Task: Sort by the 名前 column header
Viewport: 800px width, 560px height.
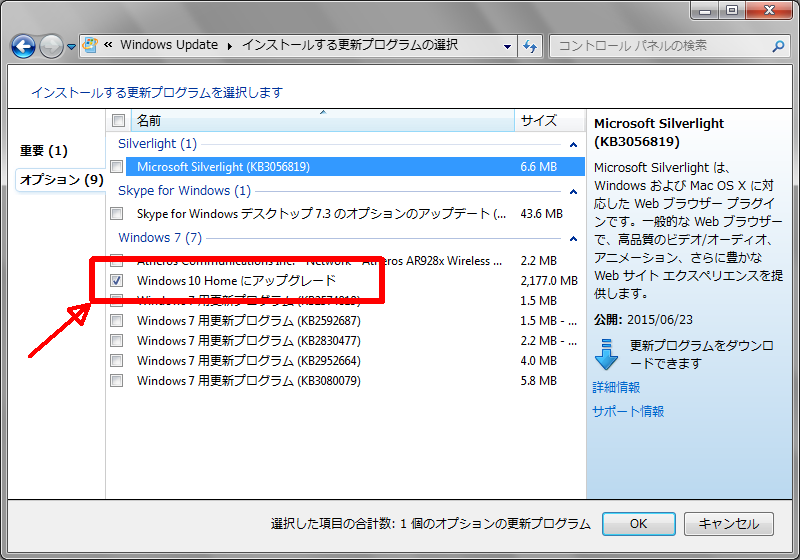Action: pyautogui.click(x=322, y=121)
